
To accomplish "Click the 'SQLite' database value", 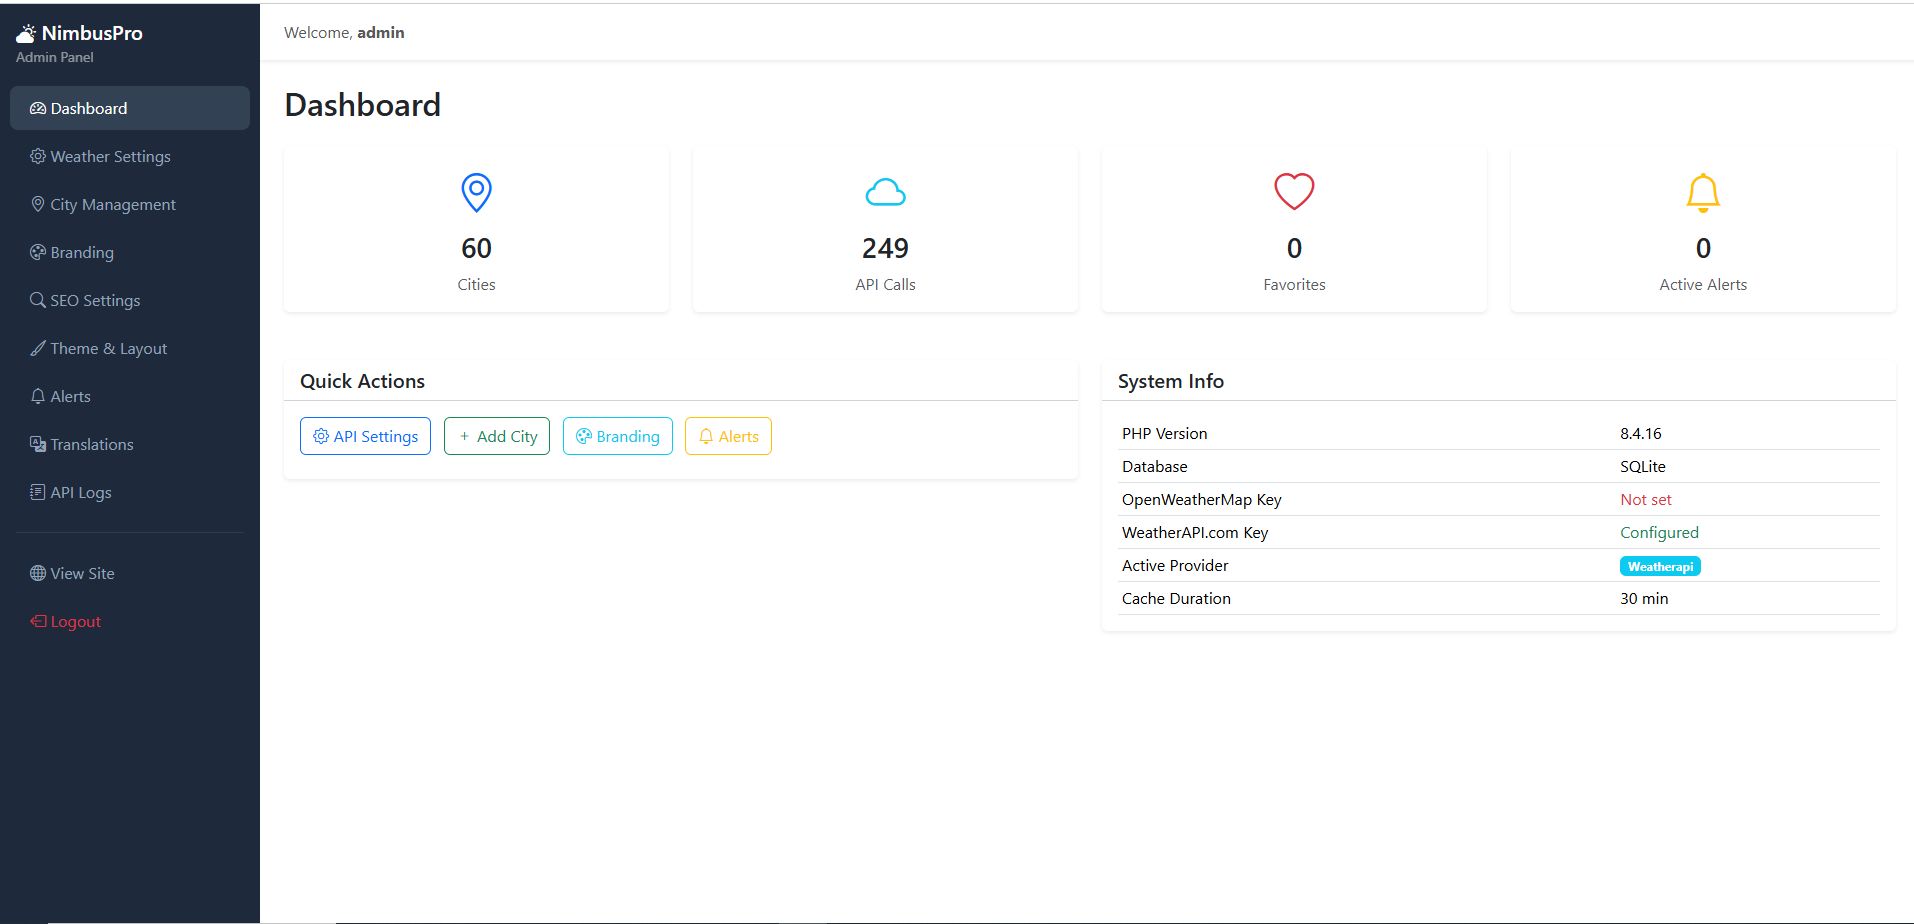I will [1642, 466].
